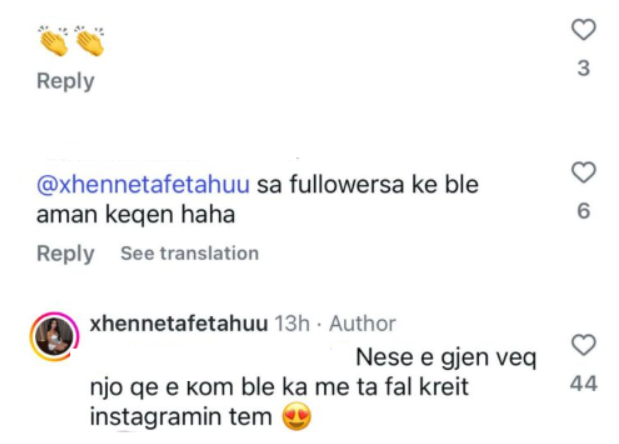View likes on the comment with 3 likes
Viewport: 619px width, 444px height.
click(584, 69)
